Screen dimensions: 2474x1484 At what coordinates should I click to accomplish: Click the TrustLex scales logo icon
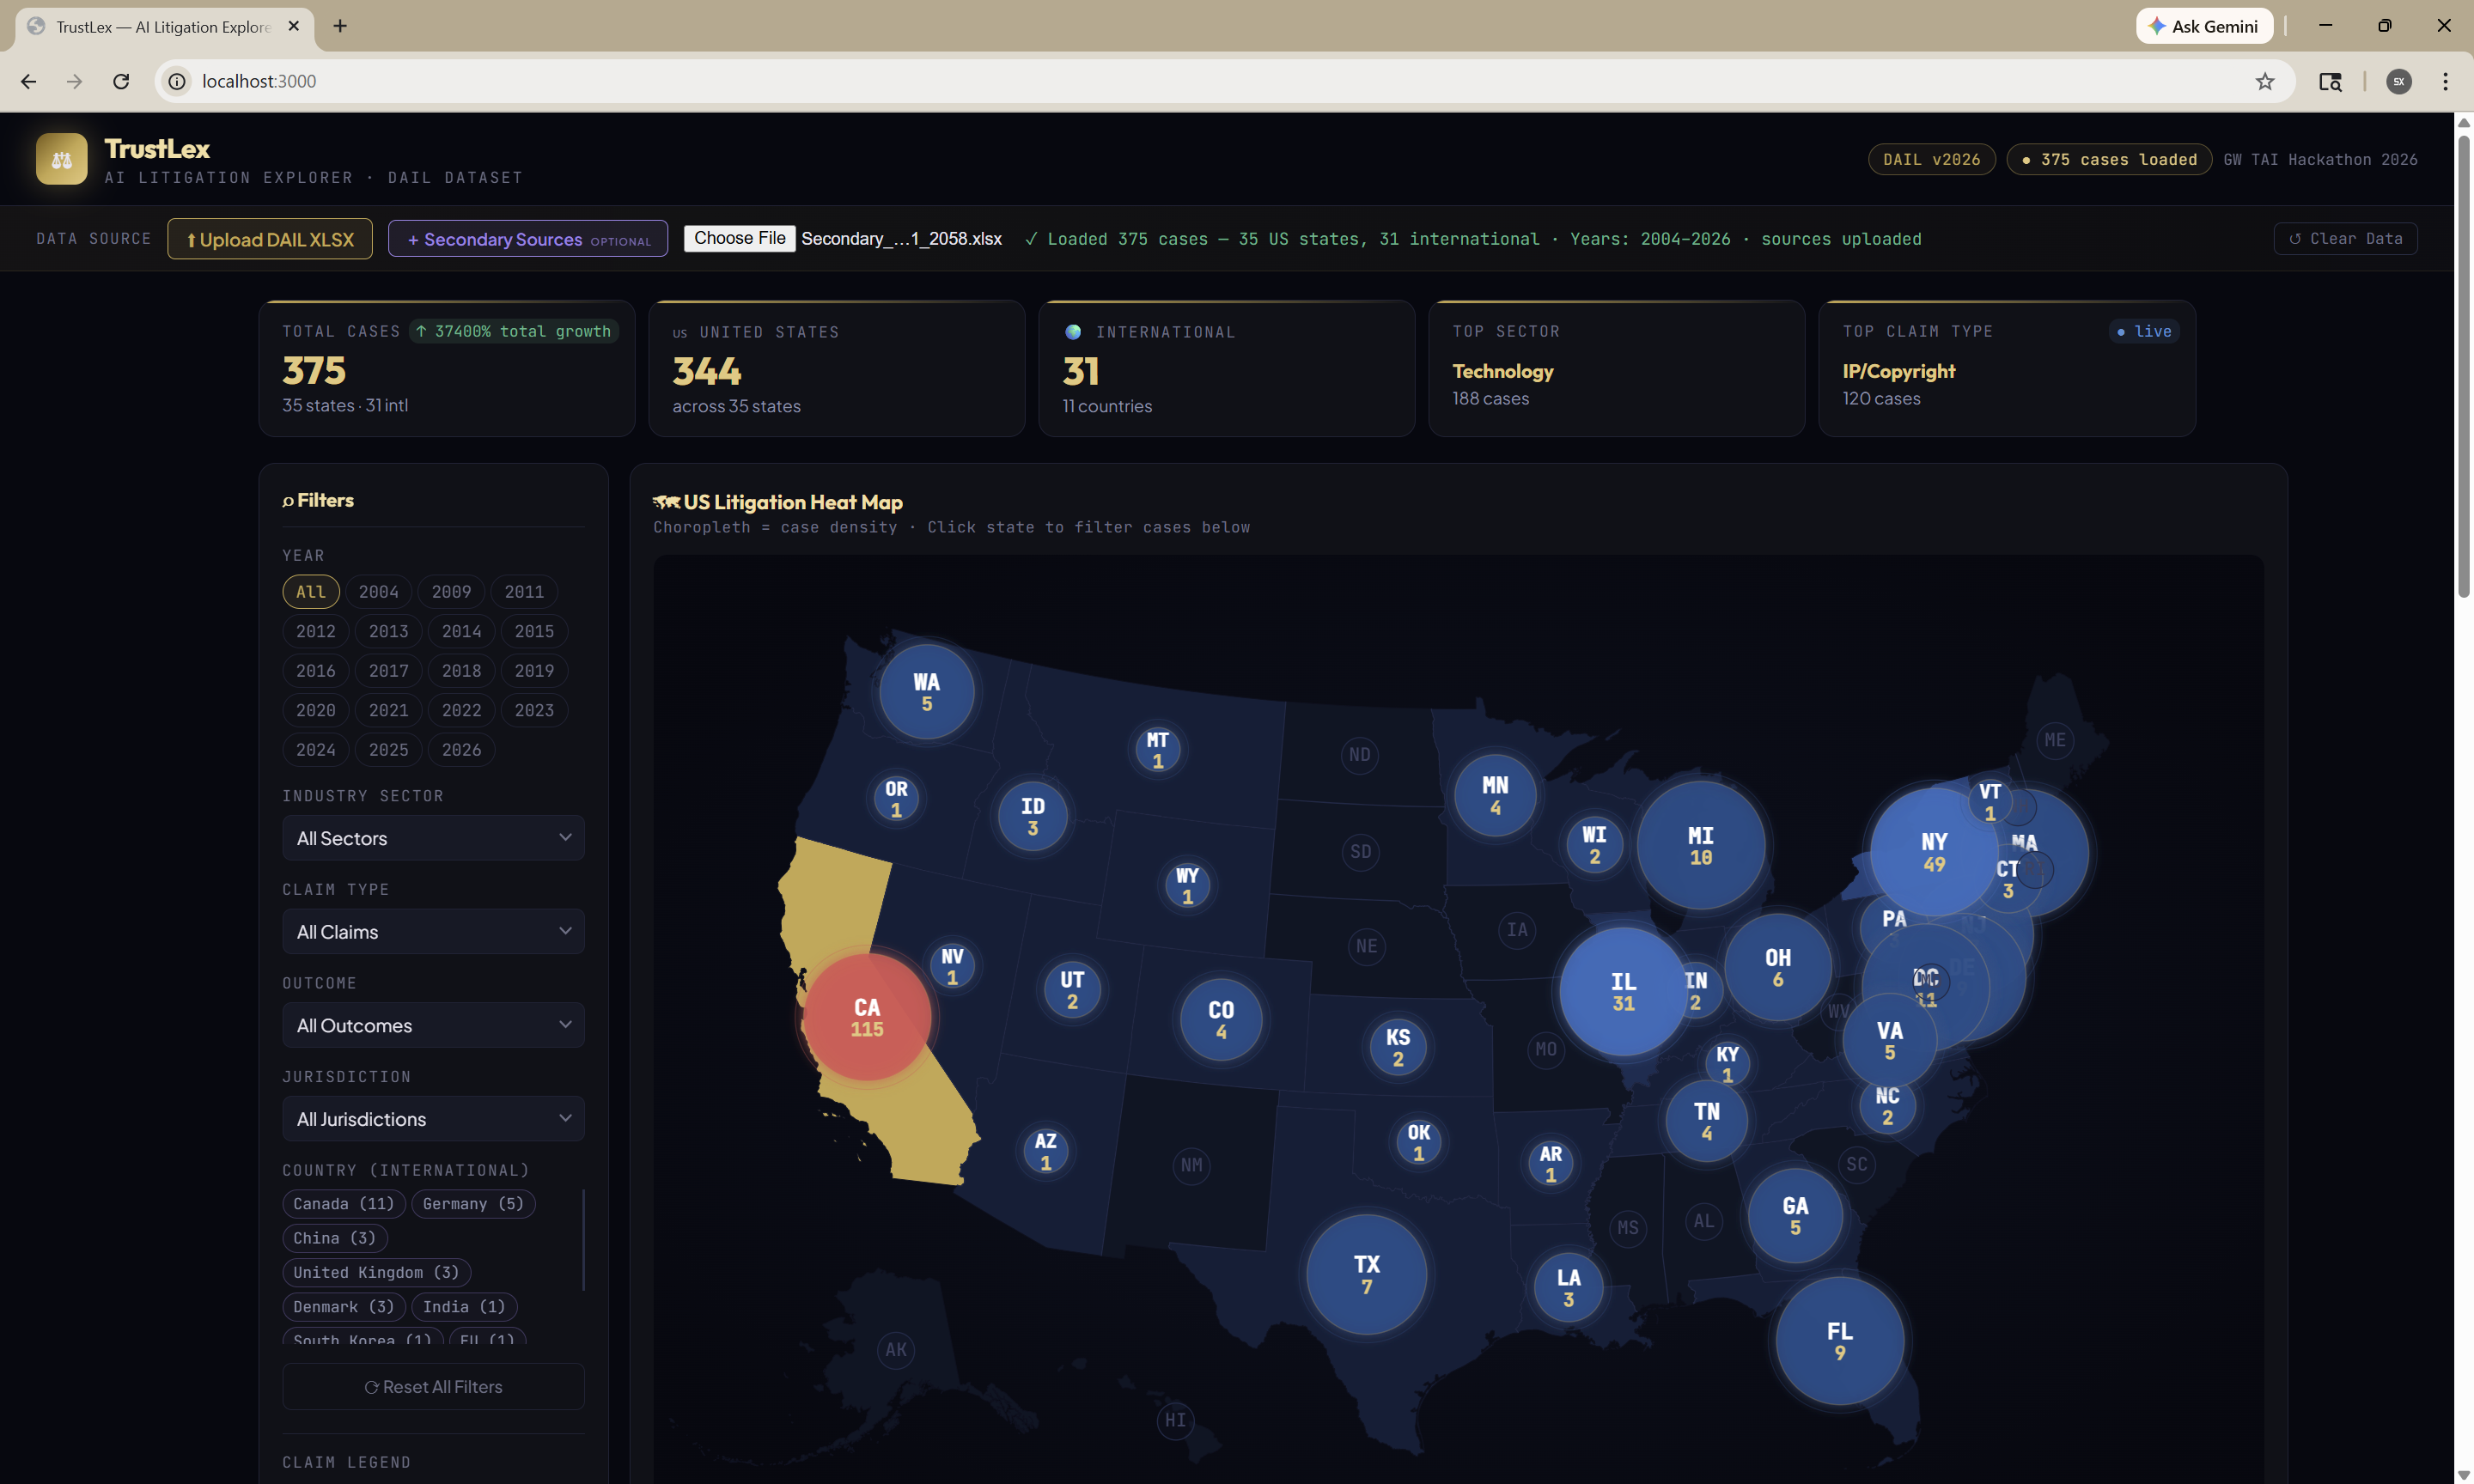click(x=61, y=159)
